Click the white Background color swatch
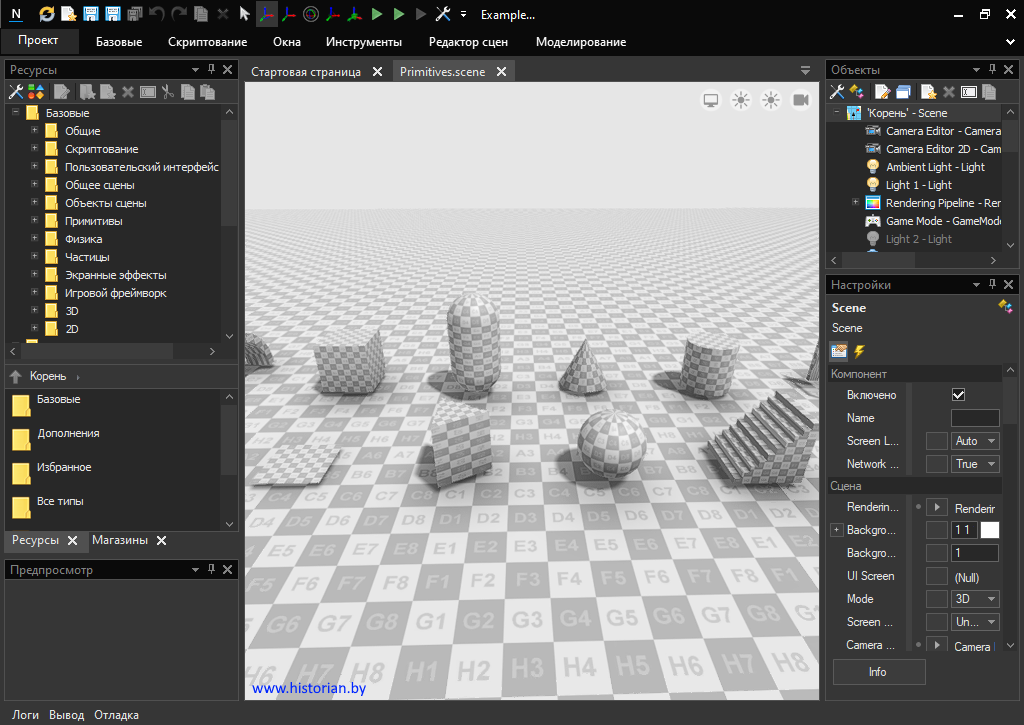 (990, 530)
